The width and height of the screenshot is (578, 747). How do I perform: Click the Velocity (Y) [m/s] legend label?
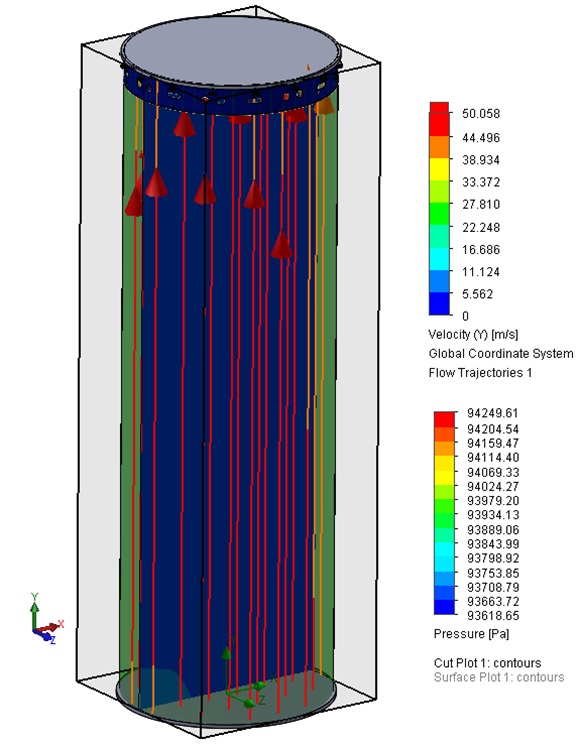473,335
